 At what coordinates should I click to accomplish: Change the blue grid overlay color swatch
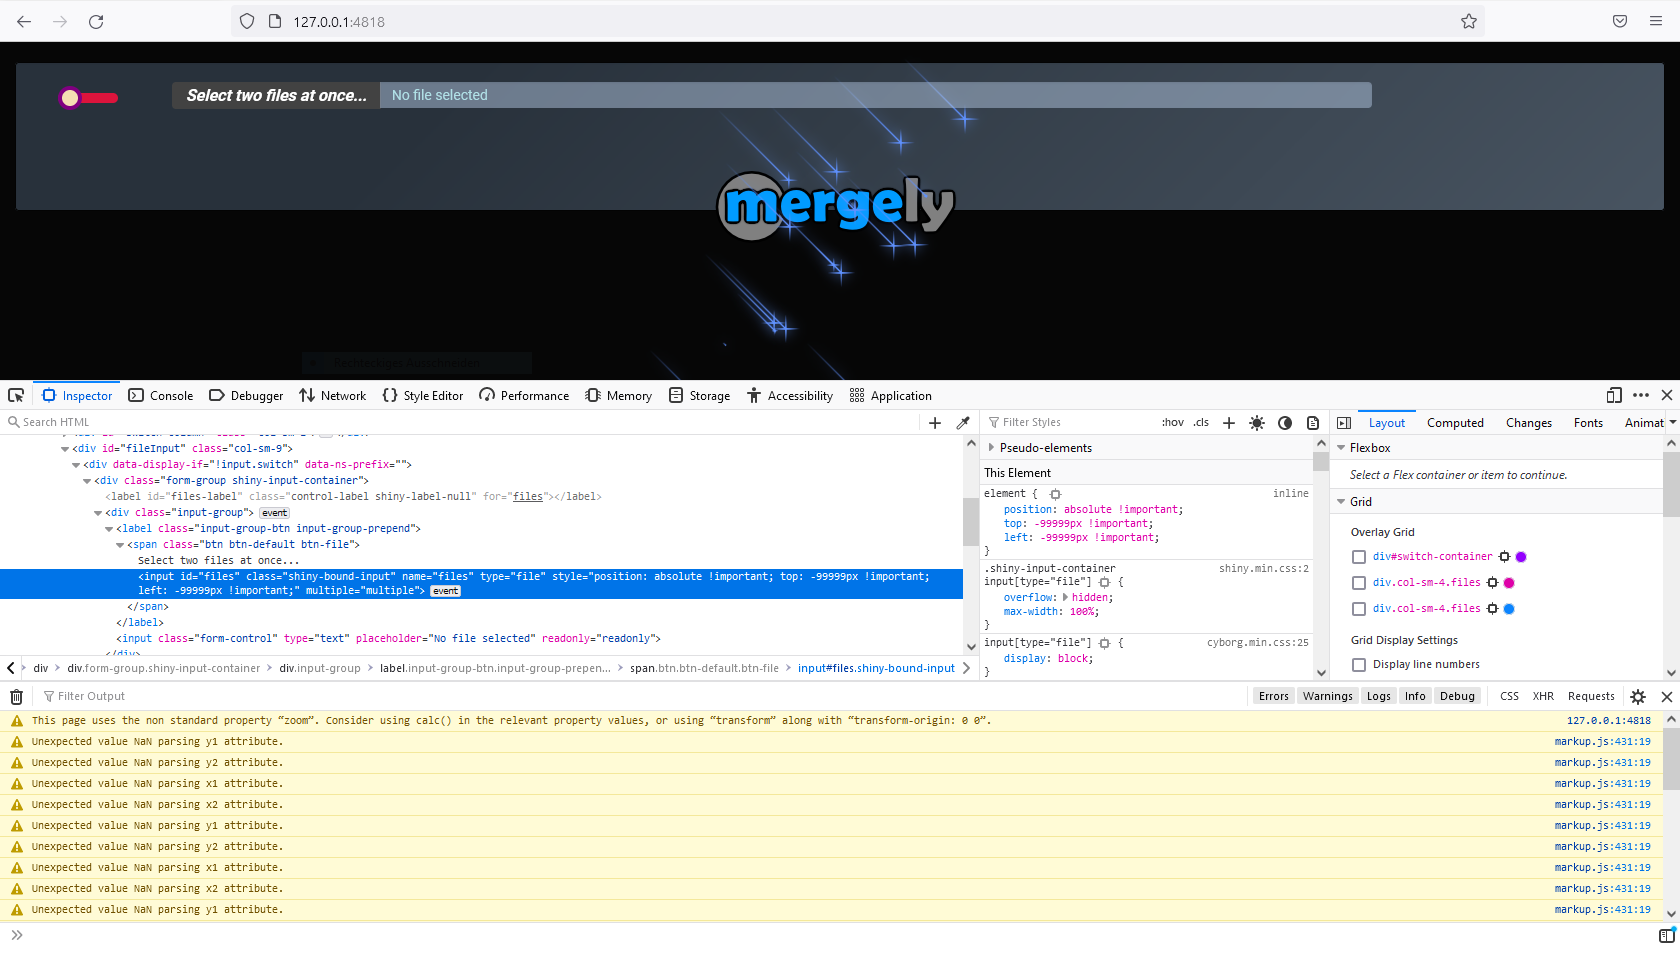click(1509, 609)
